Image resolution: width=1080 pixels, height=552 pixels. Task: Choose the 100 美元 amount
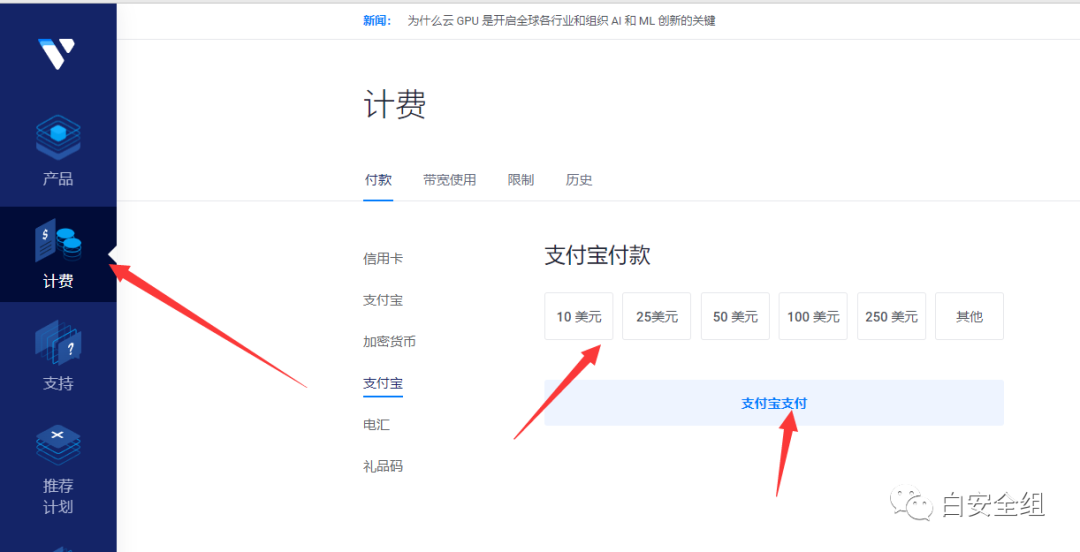[x=813, y=316]
